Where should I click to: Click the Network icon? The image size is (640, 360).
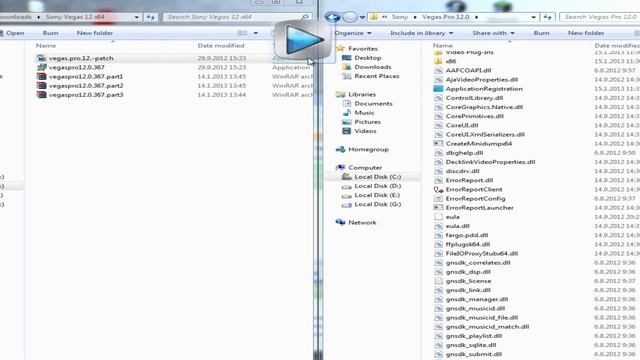click(340, 222)
